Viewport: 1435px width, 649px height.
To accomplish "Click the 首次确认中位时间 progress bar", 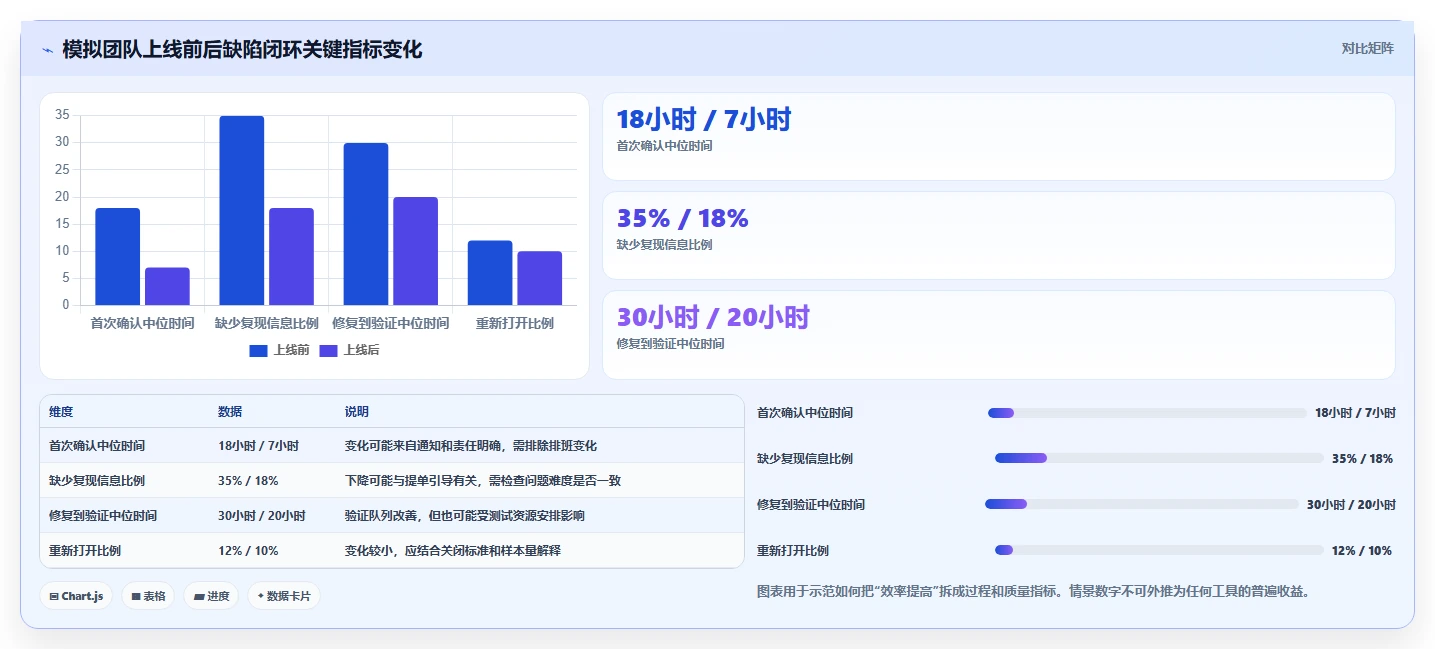I will coord(1147,413).
